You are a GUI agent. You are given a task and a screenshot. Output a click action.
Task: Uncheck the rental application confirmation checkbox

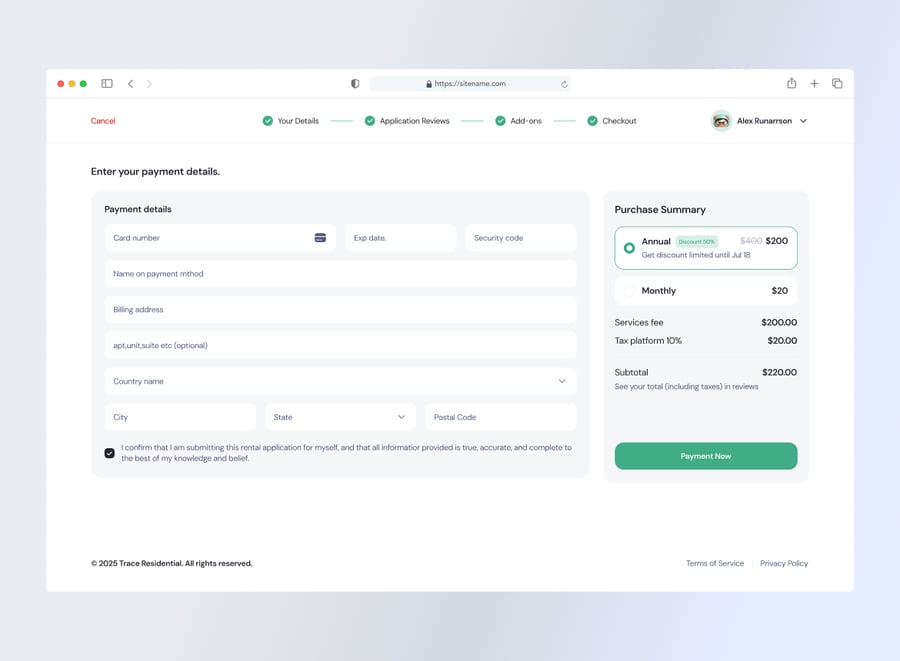tap(110, 453)
